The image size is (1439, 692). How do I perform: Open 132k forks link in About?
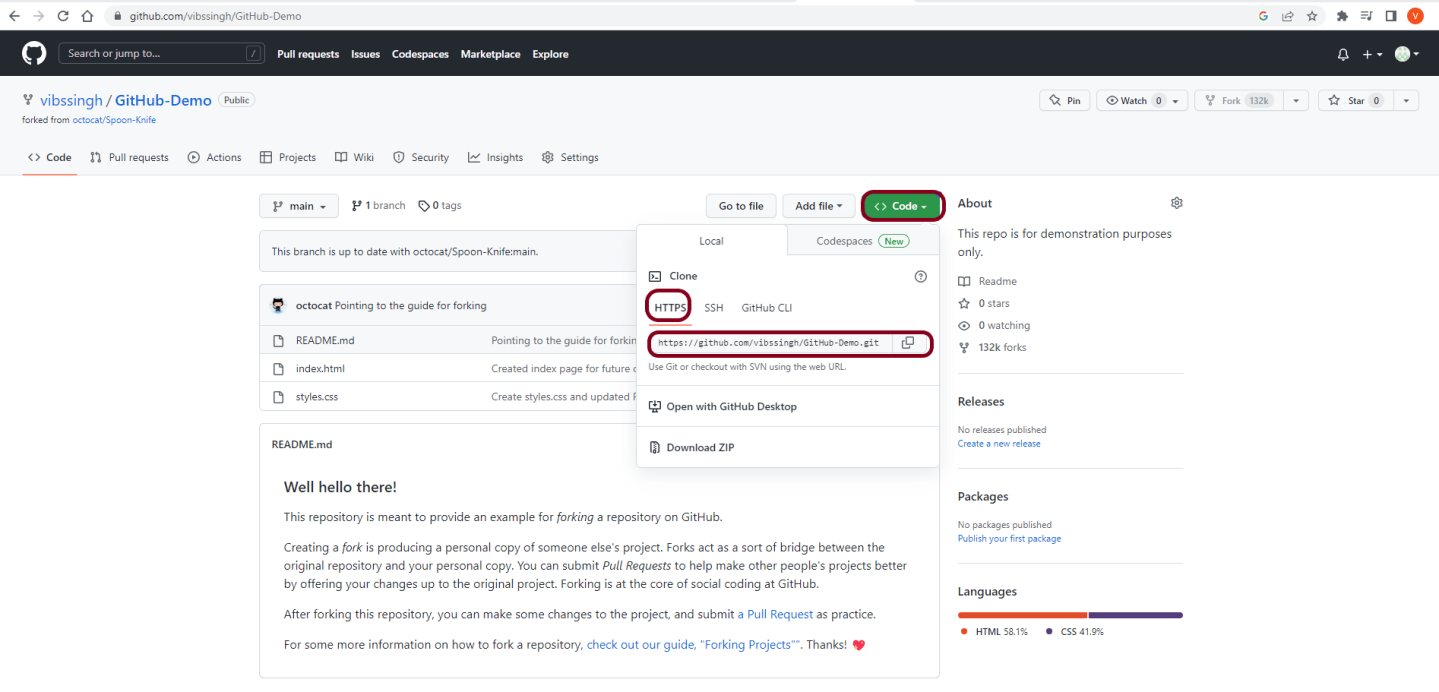992,348
